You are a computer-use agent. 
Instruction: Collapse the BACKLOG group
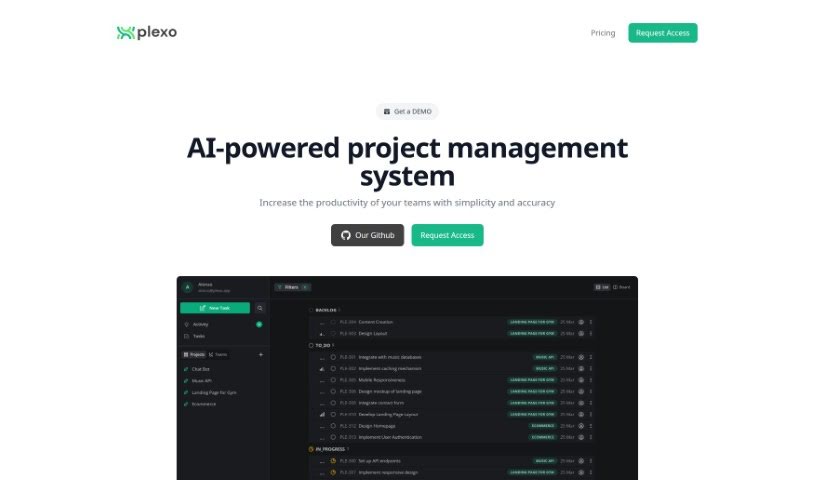click(x=326, y=310)
